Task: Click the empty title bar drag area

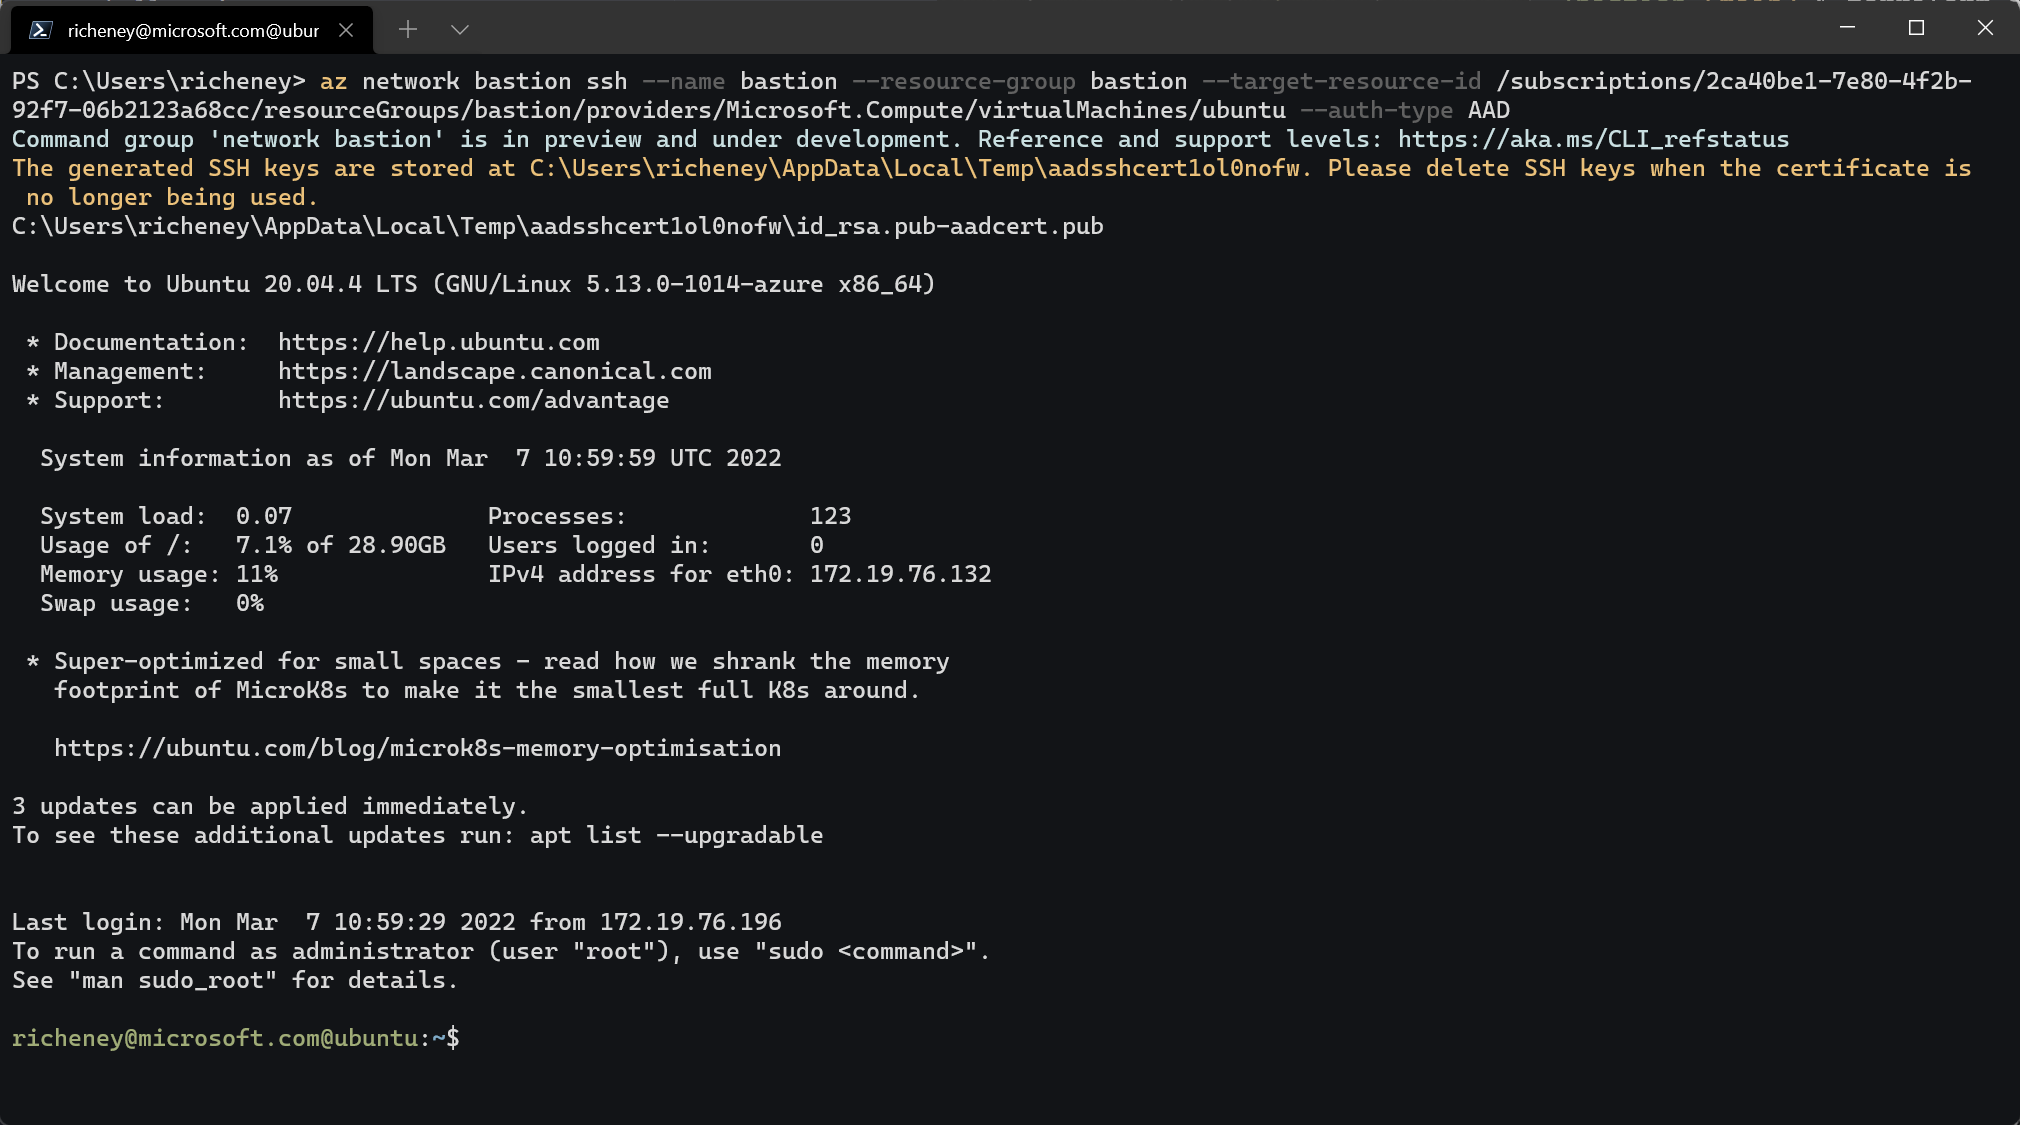Action: click(x=1100, y=28)
